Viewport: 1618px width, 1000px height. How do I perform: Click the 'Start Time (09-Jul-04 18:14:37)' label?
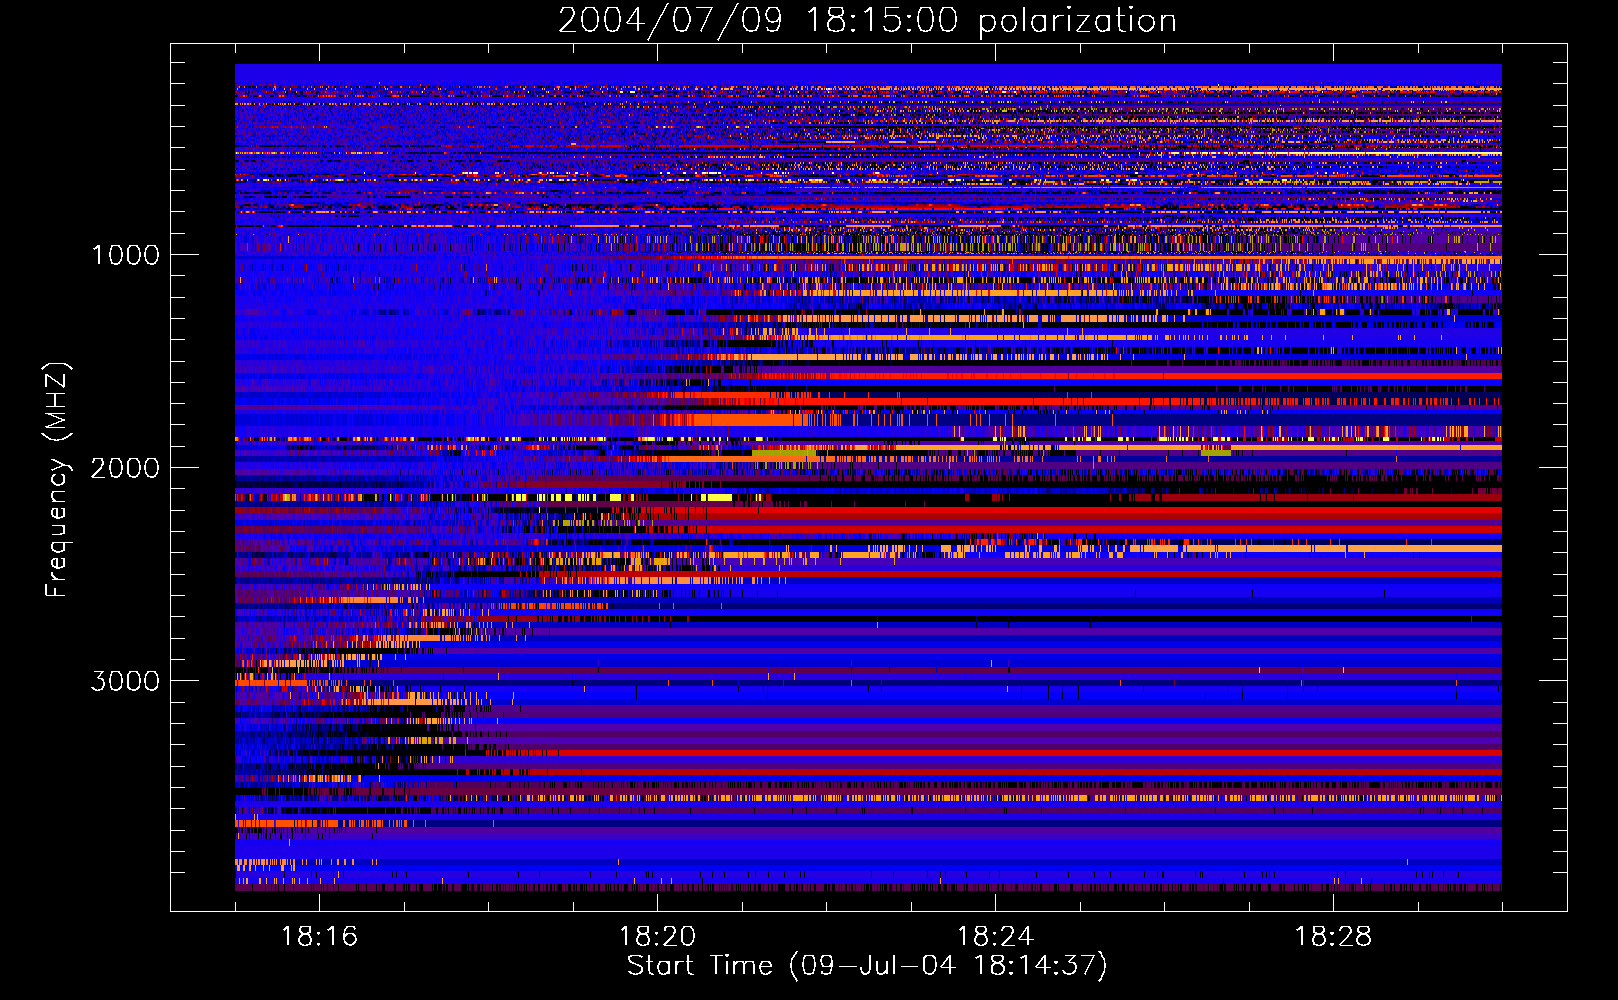[867, 966]
